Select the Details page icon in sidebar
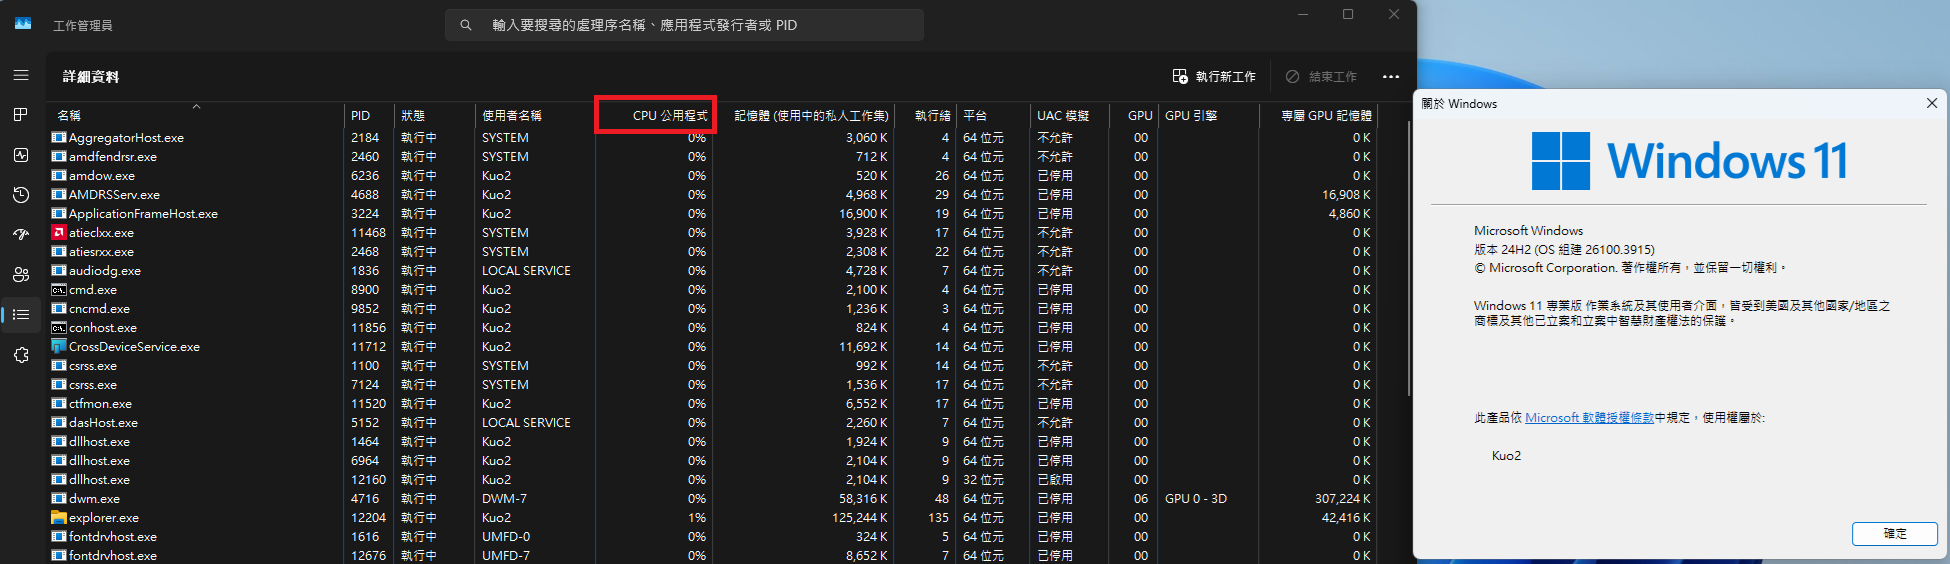This screenshot has width=1950, height=564. tap(21, 315)
